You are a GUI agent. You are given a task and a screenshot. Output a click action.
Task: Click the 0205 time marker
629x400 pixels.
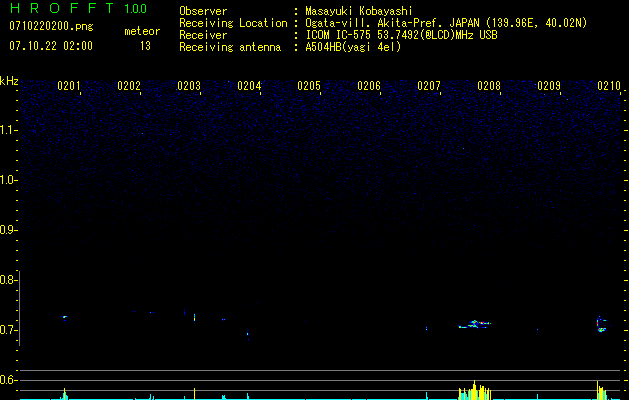click(309, 86)
